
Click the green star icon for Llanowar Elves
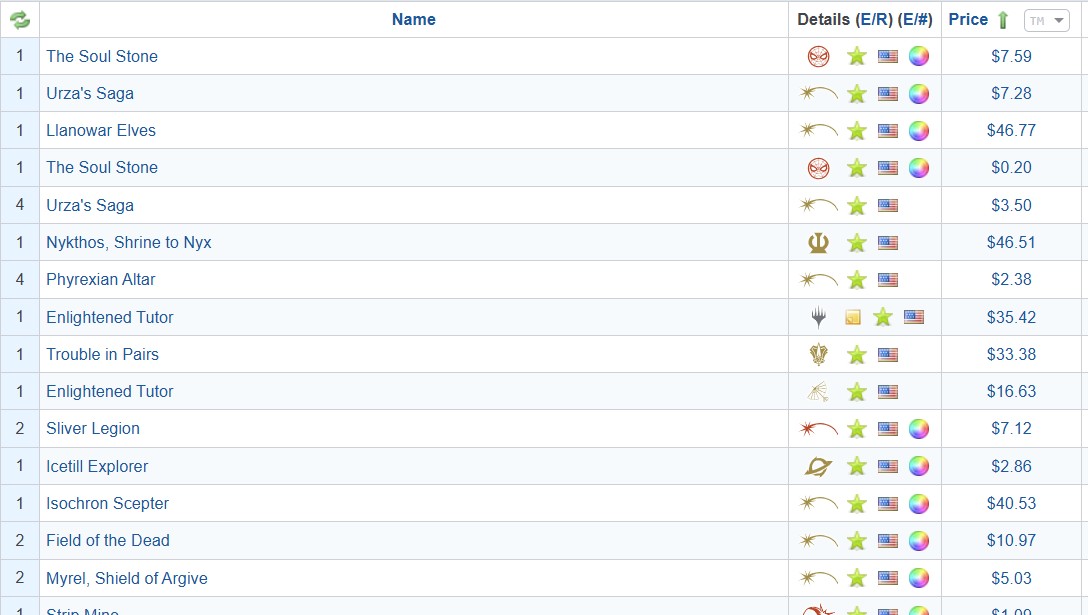(856, 131)
